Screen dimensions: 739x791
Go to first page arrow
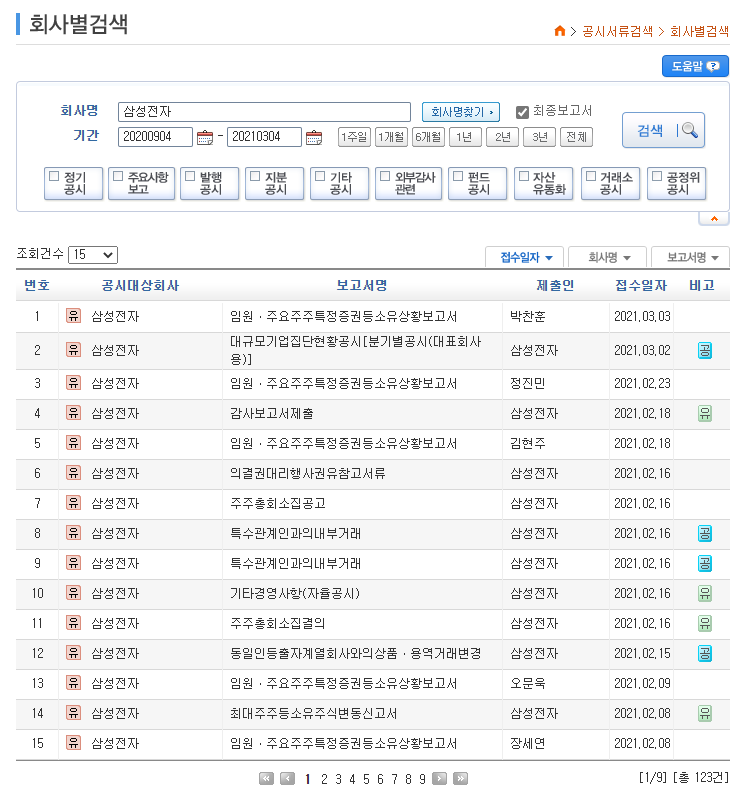point(266,778)
